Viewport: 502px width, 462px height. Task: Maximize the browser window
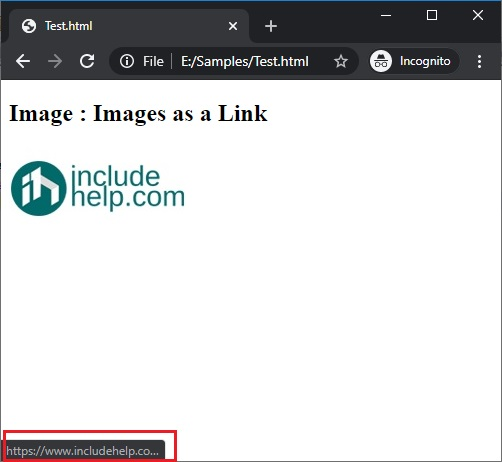point(432,15)
